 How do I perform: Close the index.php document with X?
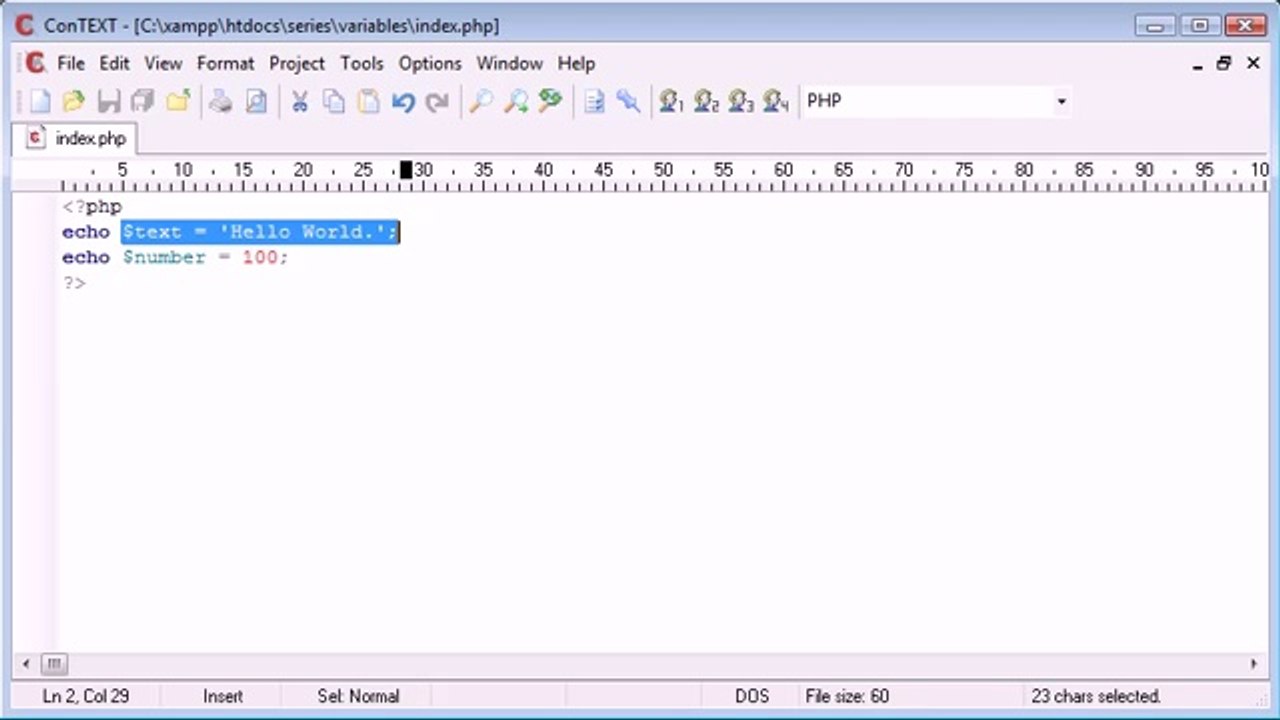tap(1253, 64)
